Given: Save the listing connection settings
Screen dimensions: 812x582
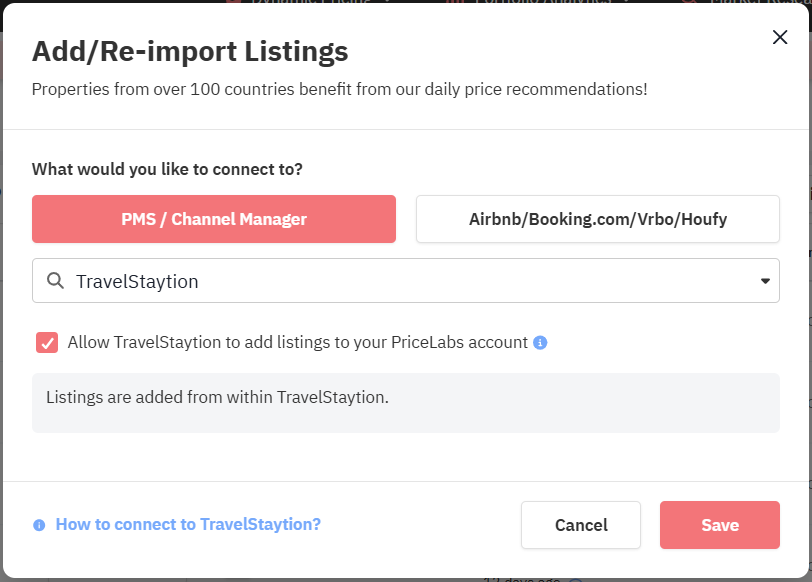Looking at the screenshot, I should point(719,525).
